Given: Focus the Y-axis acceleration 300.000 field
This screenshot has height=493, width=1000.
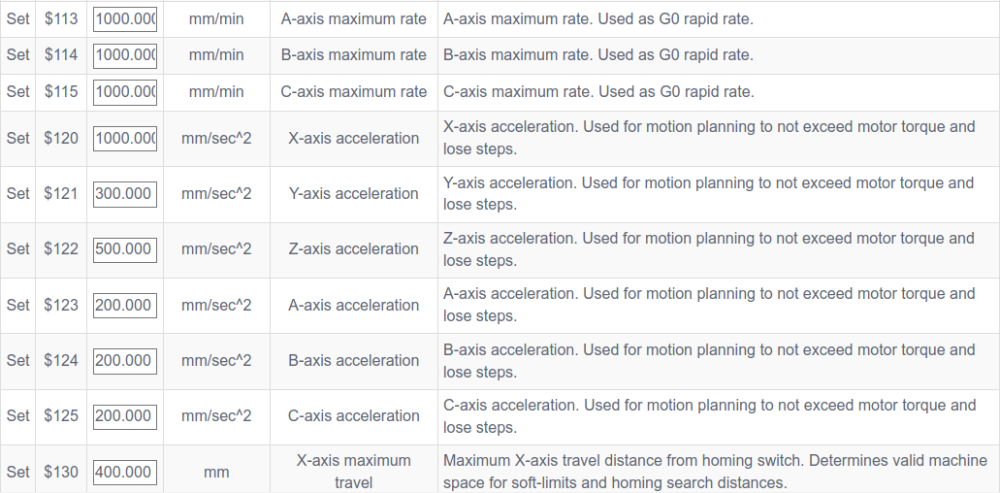Looking at the screenshot, I should (125, 193).
